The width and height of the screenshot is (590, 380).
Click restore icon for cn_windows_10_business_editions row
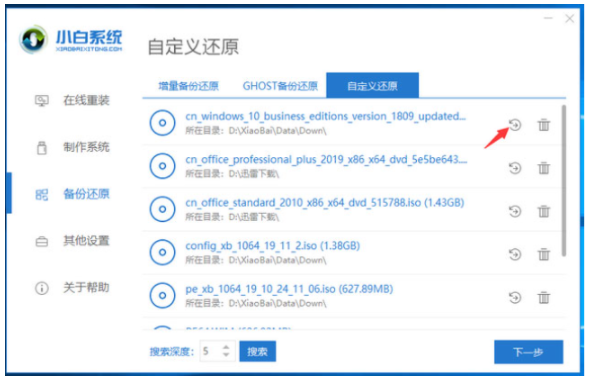[x=515, y=125]
